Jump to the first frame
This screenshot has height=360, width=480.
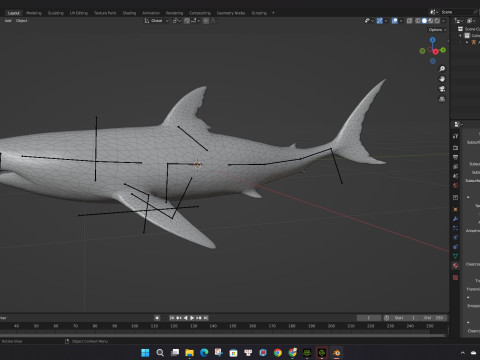172,318
